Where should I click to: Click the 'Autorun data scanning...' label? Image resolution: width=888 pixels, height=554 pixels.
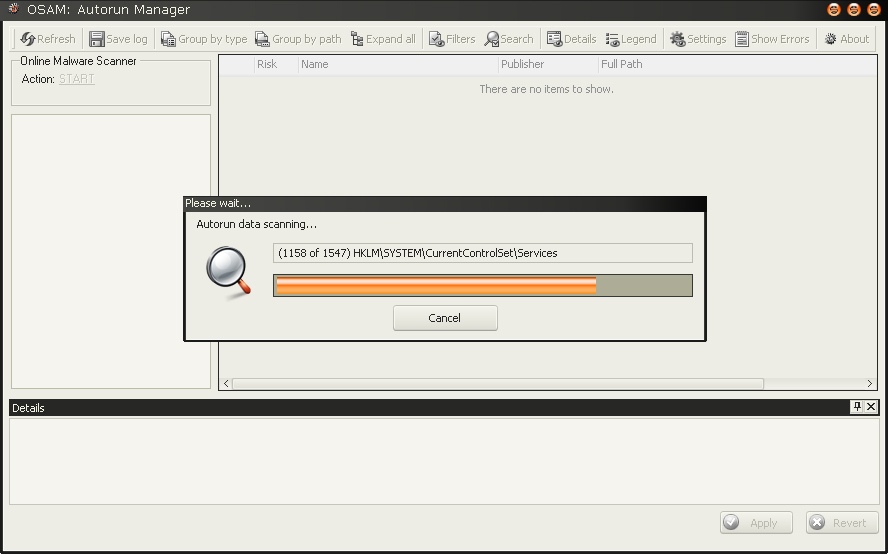257,224
